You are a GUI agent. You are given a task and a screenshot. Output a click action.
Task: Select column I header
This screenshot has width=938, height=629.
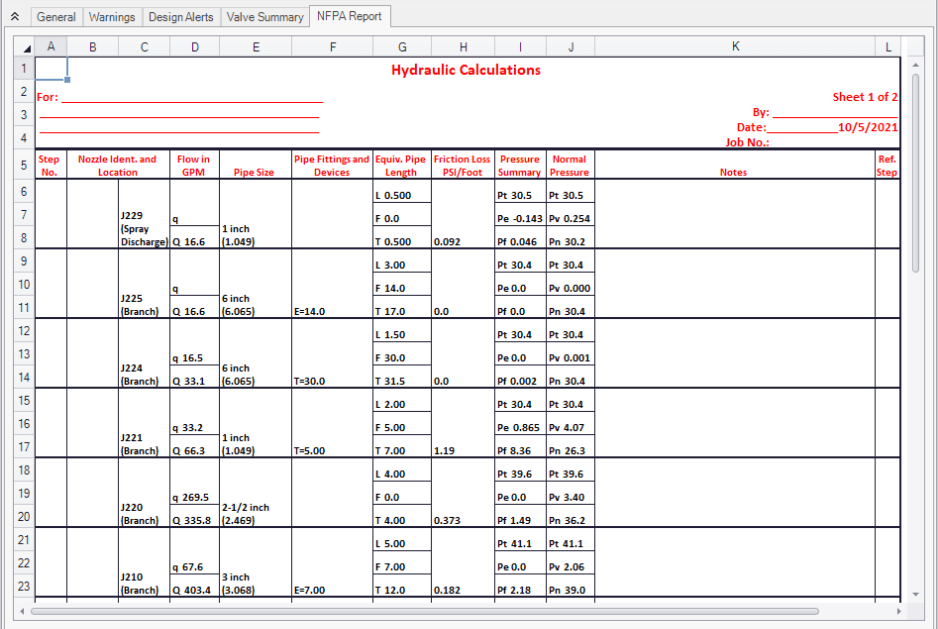pyautogui.click(x=520, y=47)
